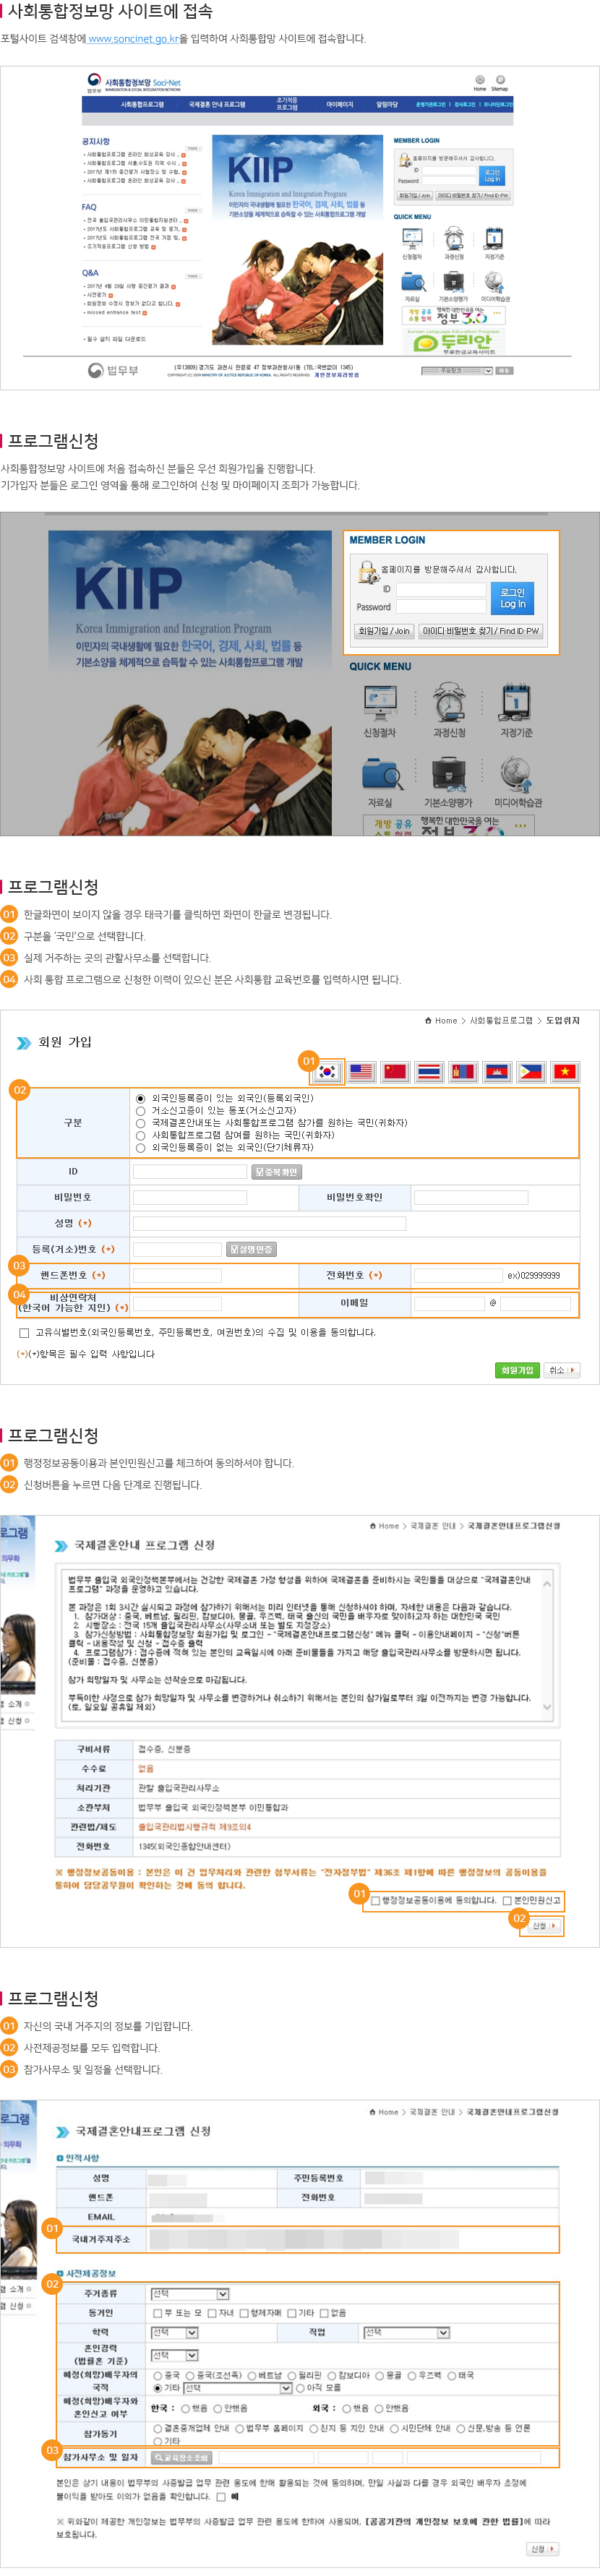Image resolution: width=600 pixels, height=2576 pixels.
Task: Click the United States flag icon
Action: [362, 1071]
